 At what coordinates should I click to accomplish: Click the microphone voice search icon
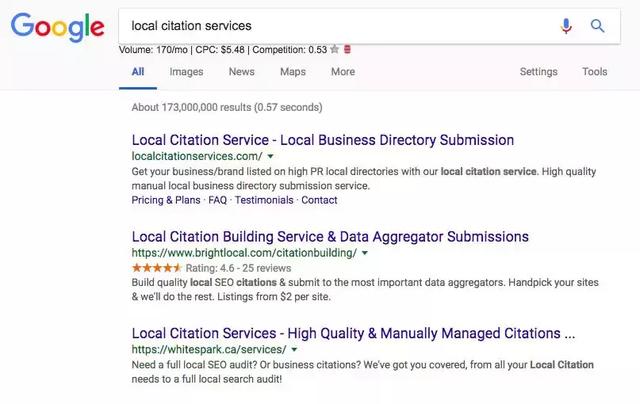(x=567, y=26)
